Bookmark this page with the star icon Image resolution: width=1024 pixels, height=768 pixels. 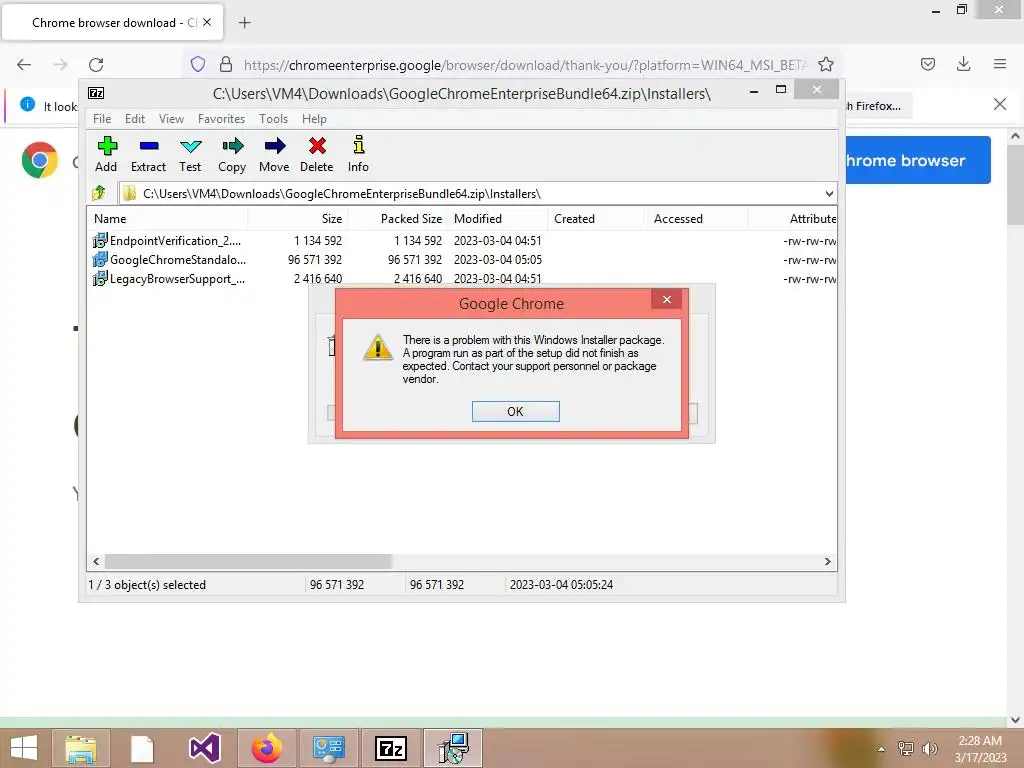tap(825, 65)
